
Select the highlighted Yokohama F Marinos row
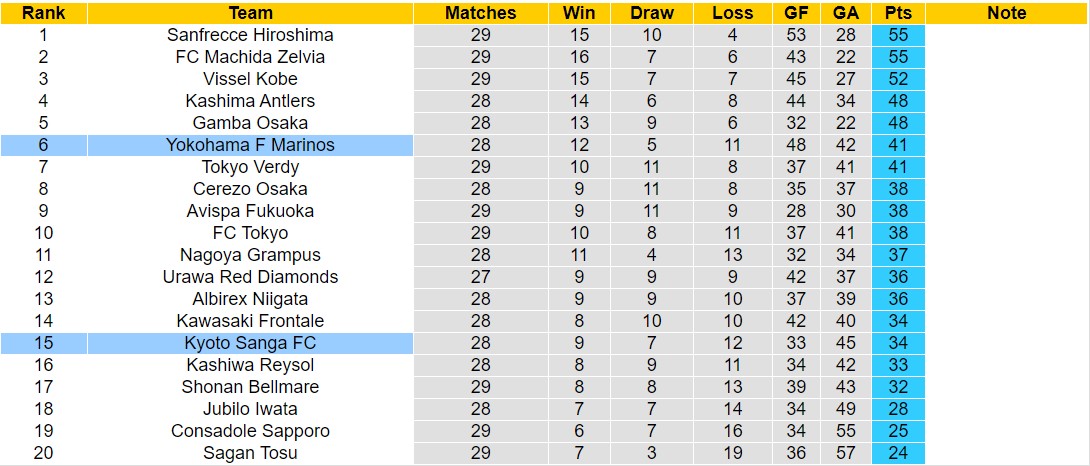pyautogui.click(x=250, y=145)
